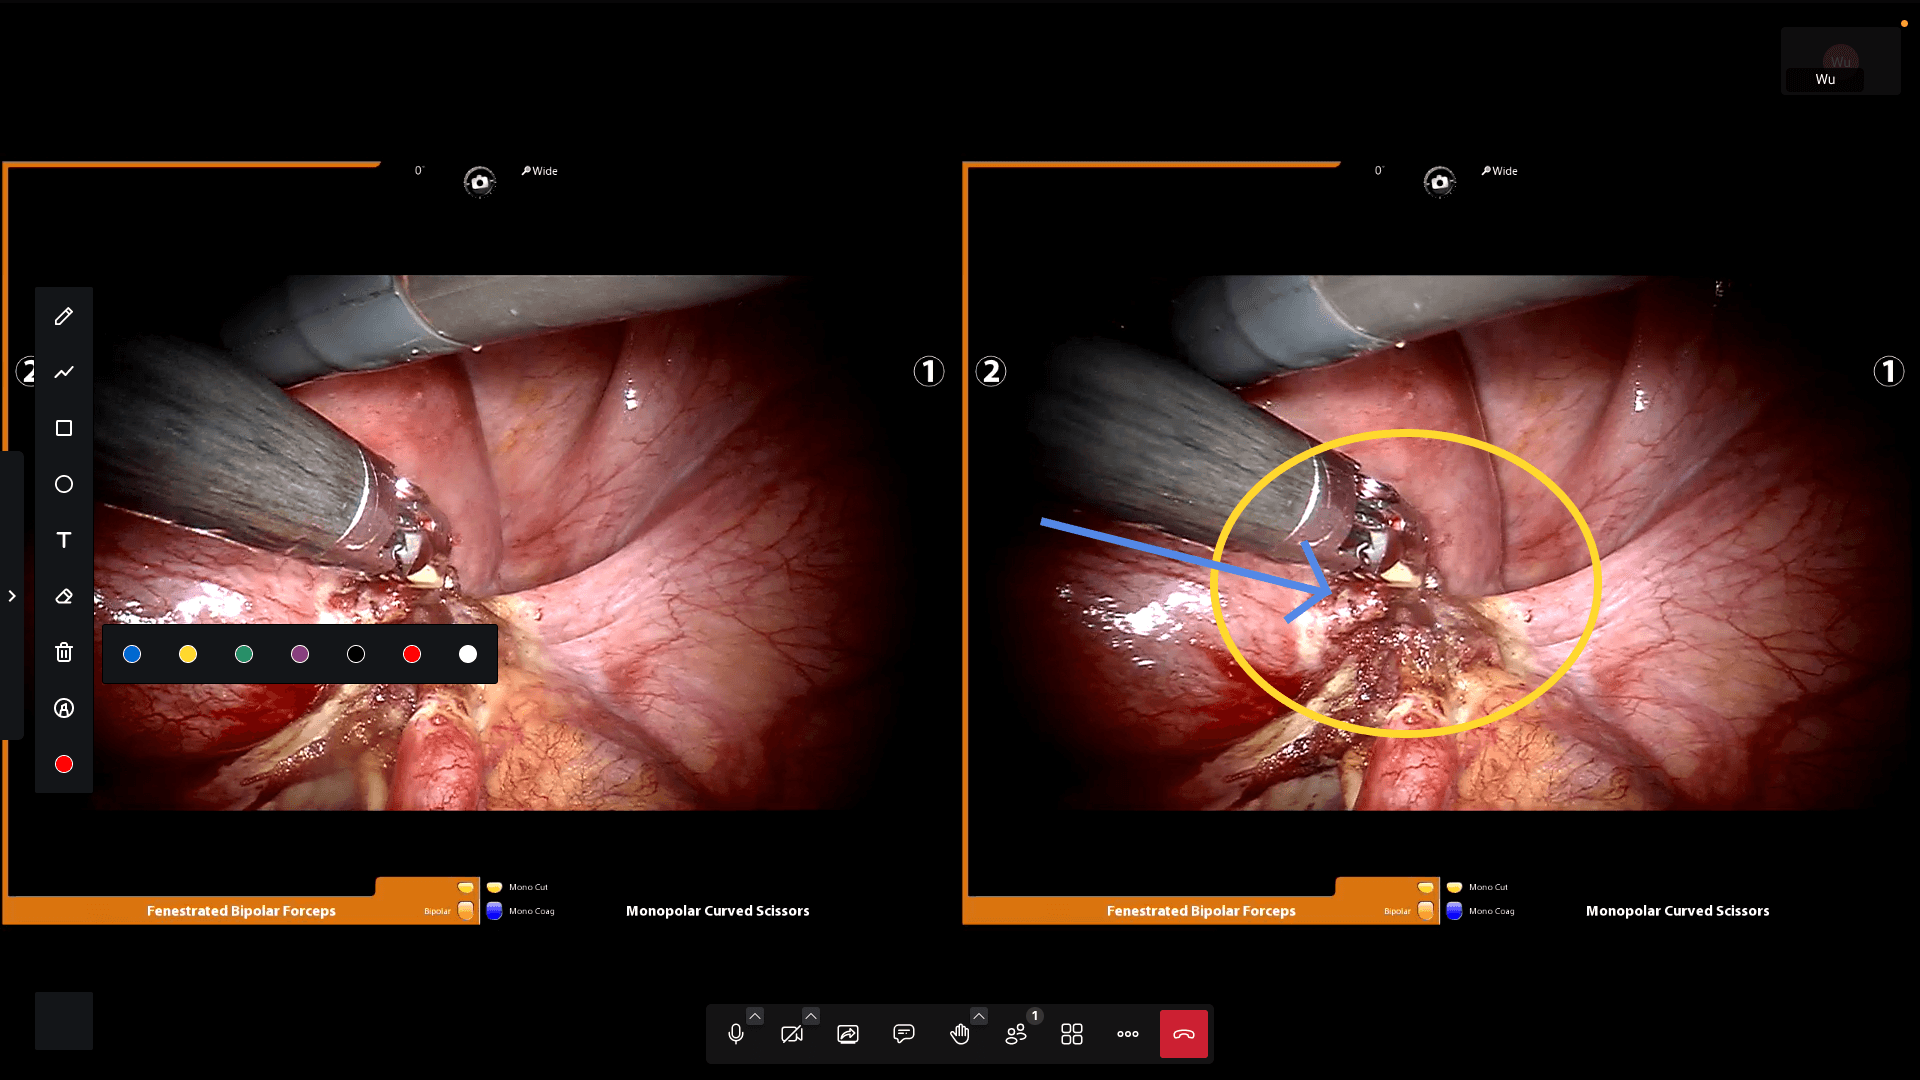Choose the circle shape tool

pyautogui.click(x=64, y=484)
